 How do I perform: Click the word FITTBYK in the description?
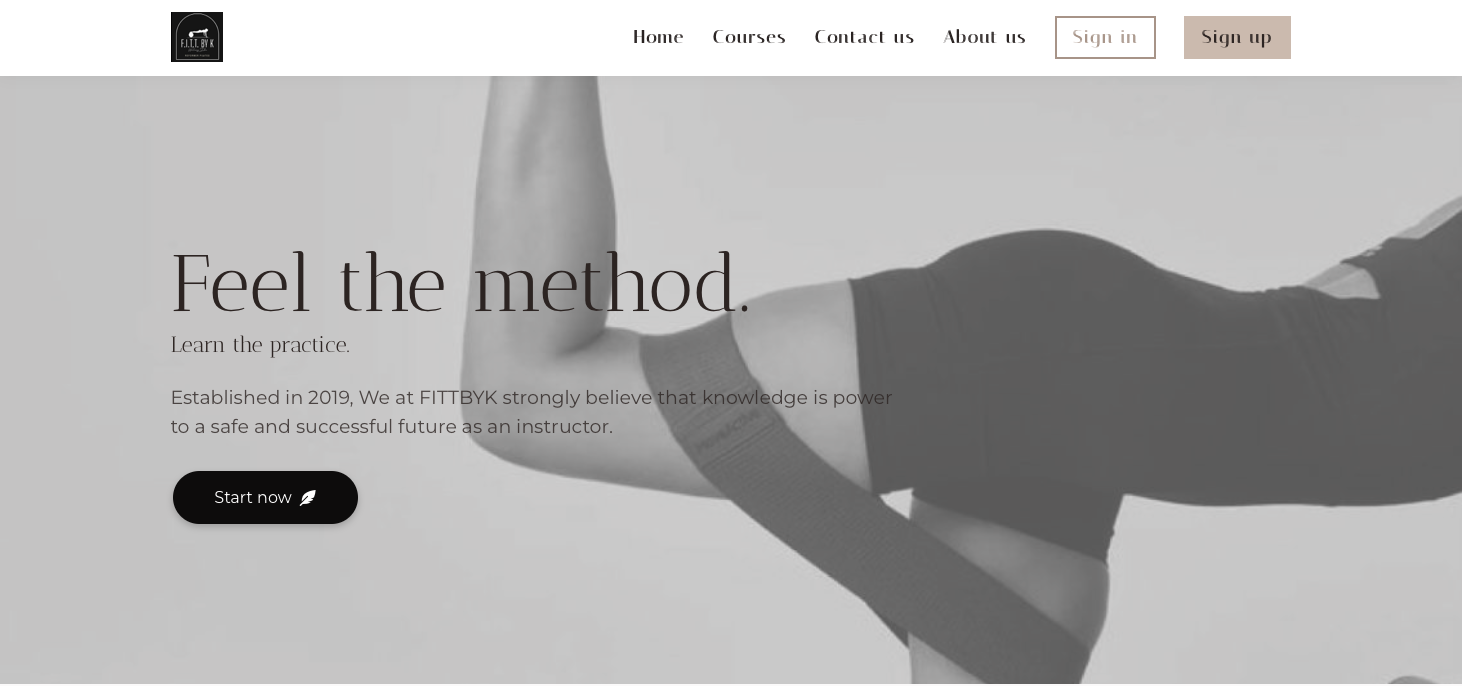(458, 398)
